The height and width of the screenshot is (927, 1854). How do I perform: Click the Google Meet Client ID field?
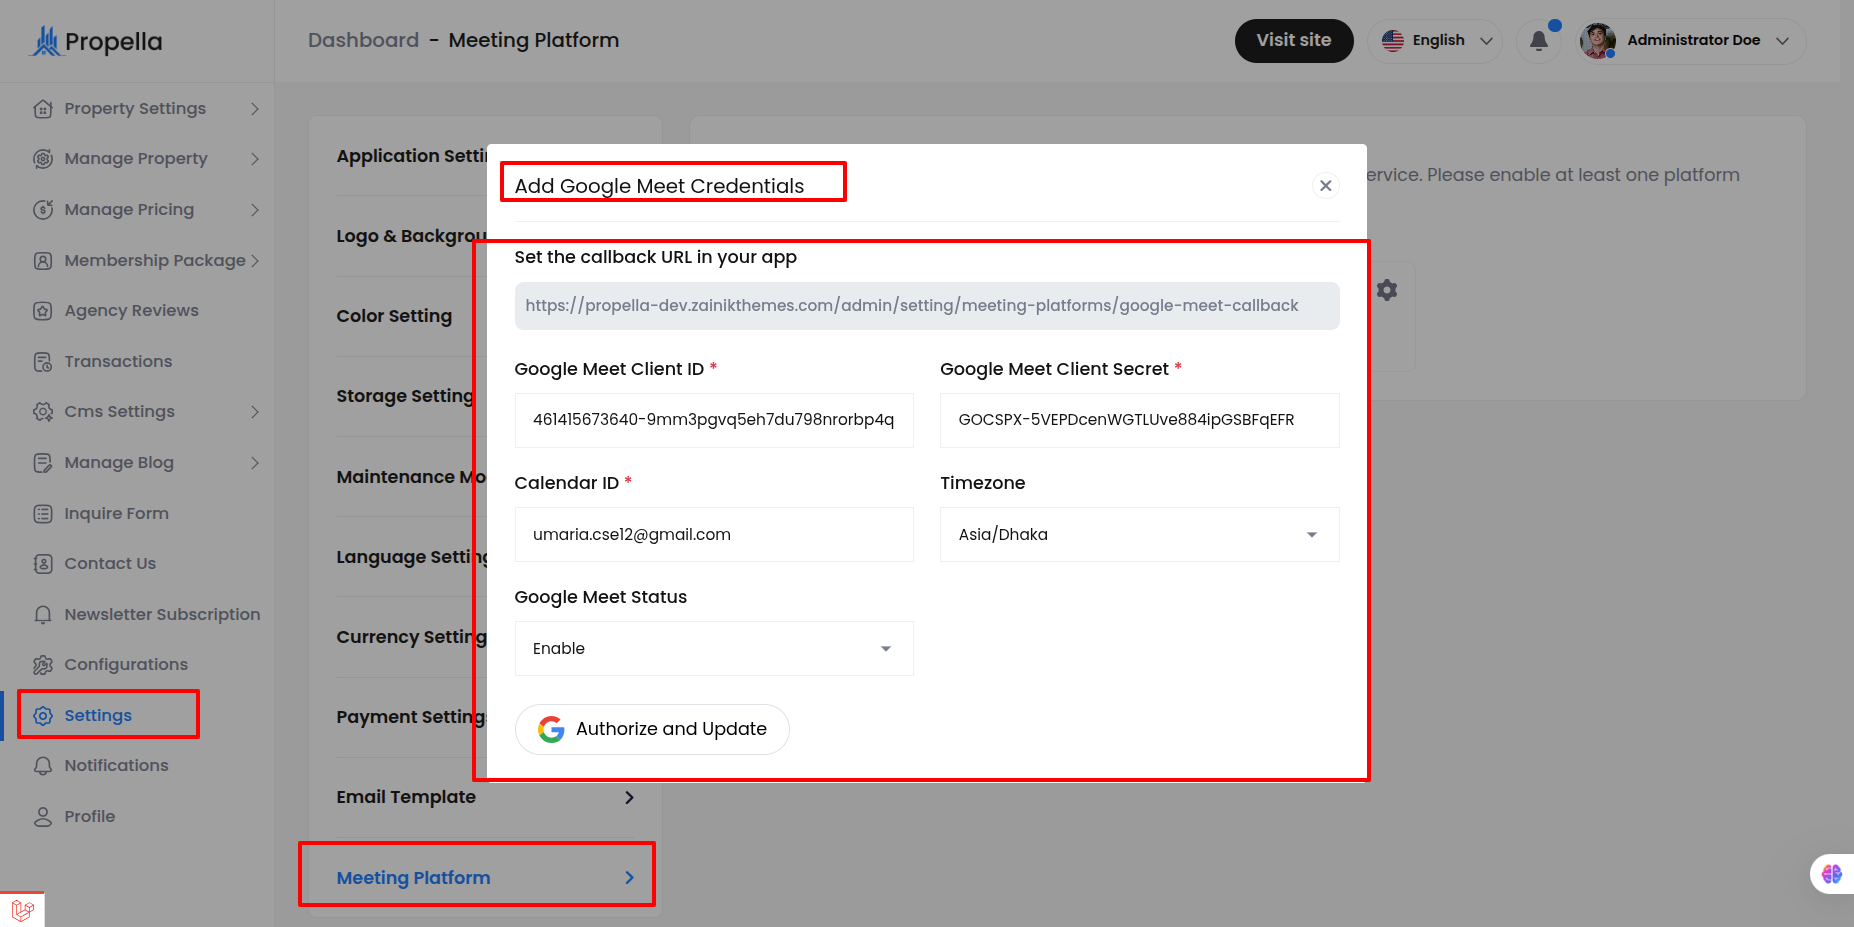pos(714,420)
